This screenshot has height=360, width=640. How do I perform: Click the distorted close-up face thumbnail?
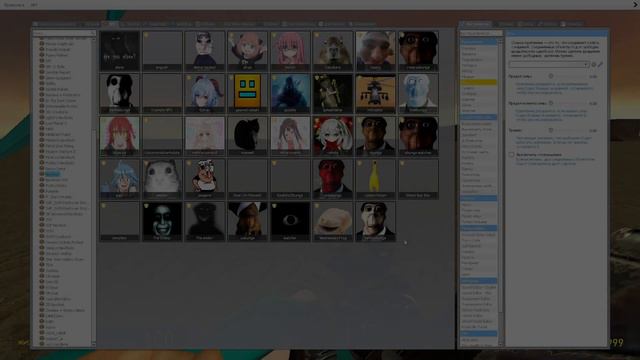pyautogui.click(x=376, y=51)
